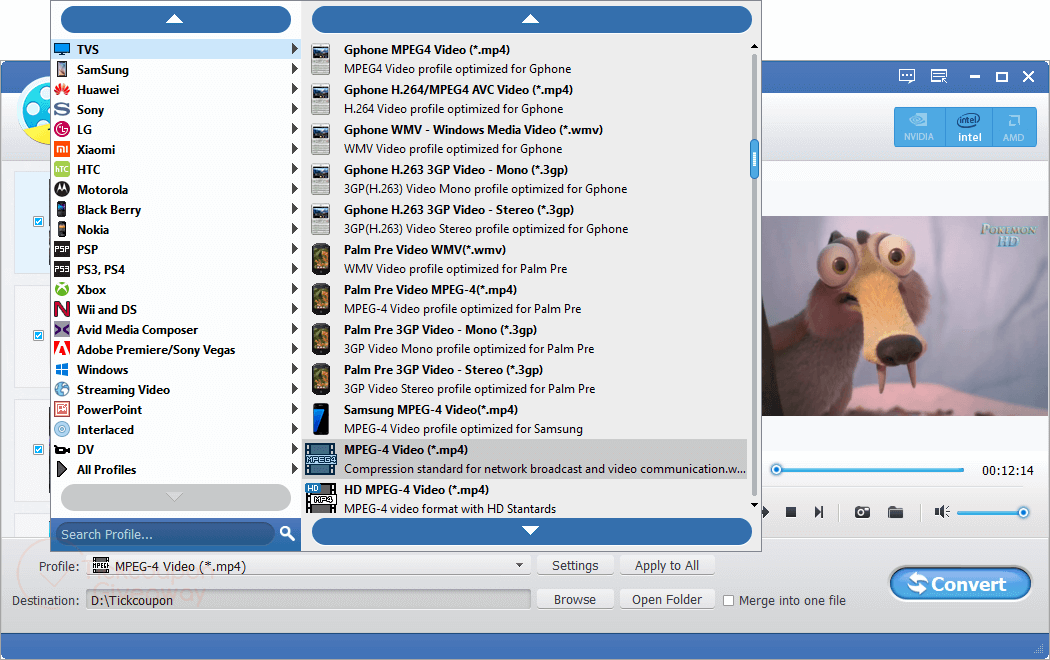Mute the volume speaker icon
The width and height of the screenshot is (1050, 660).
click(942, 512)
